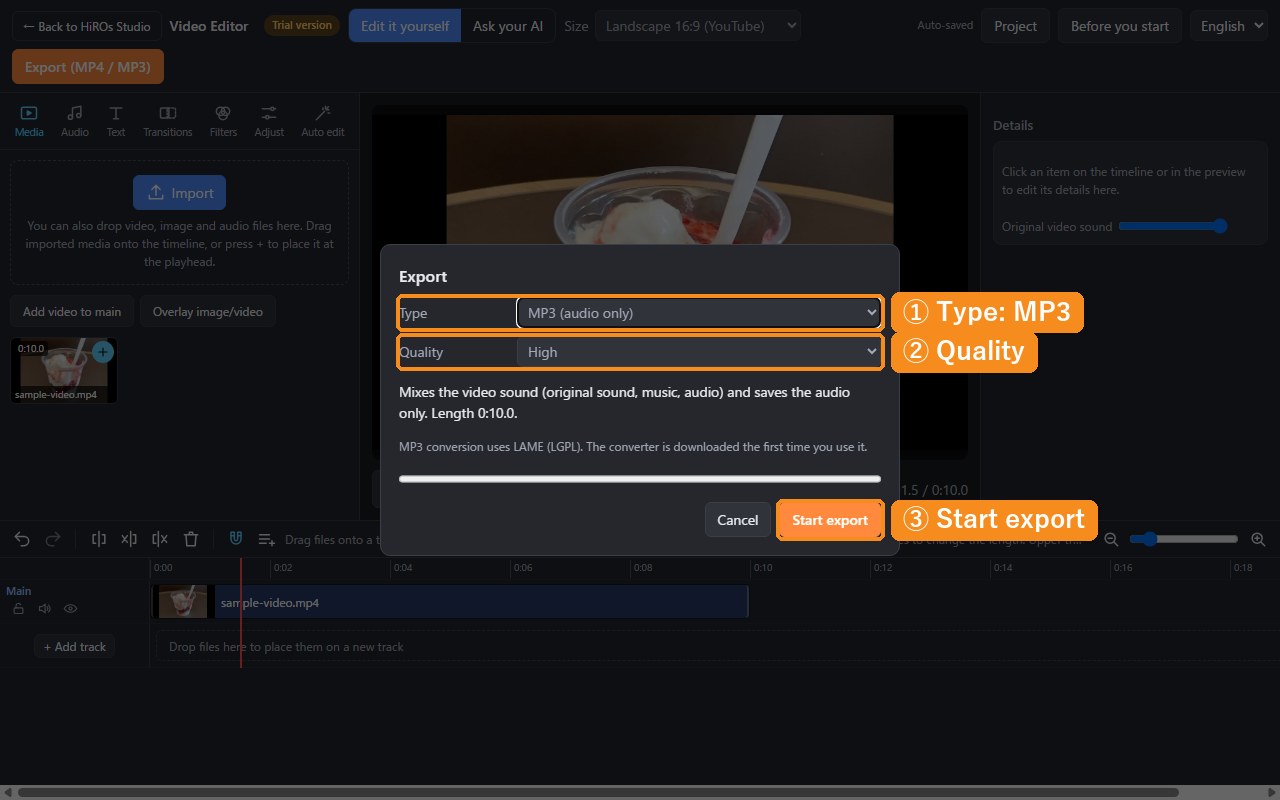This screenshot has height=800, width=1280.
Task: Open the Media panel tab
Action: 29,121
